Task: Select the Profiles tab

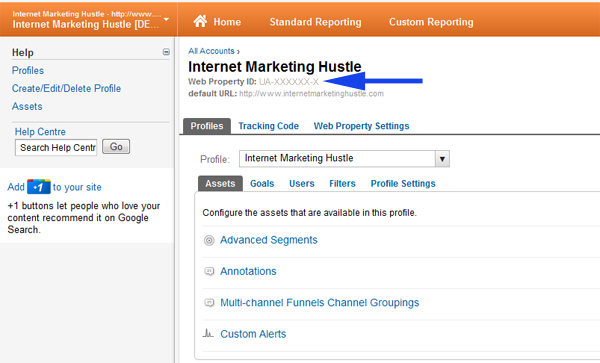Action: coord(207,126)
